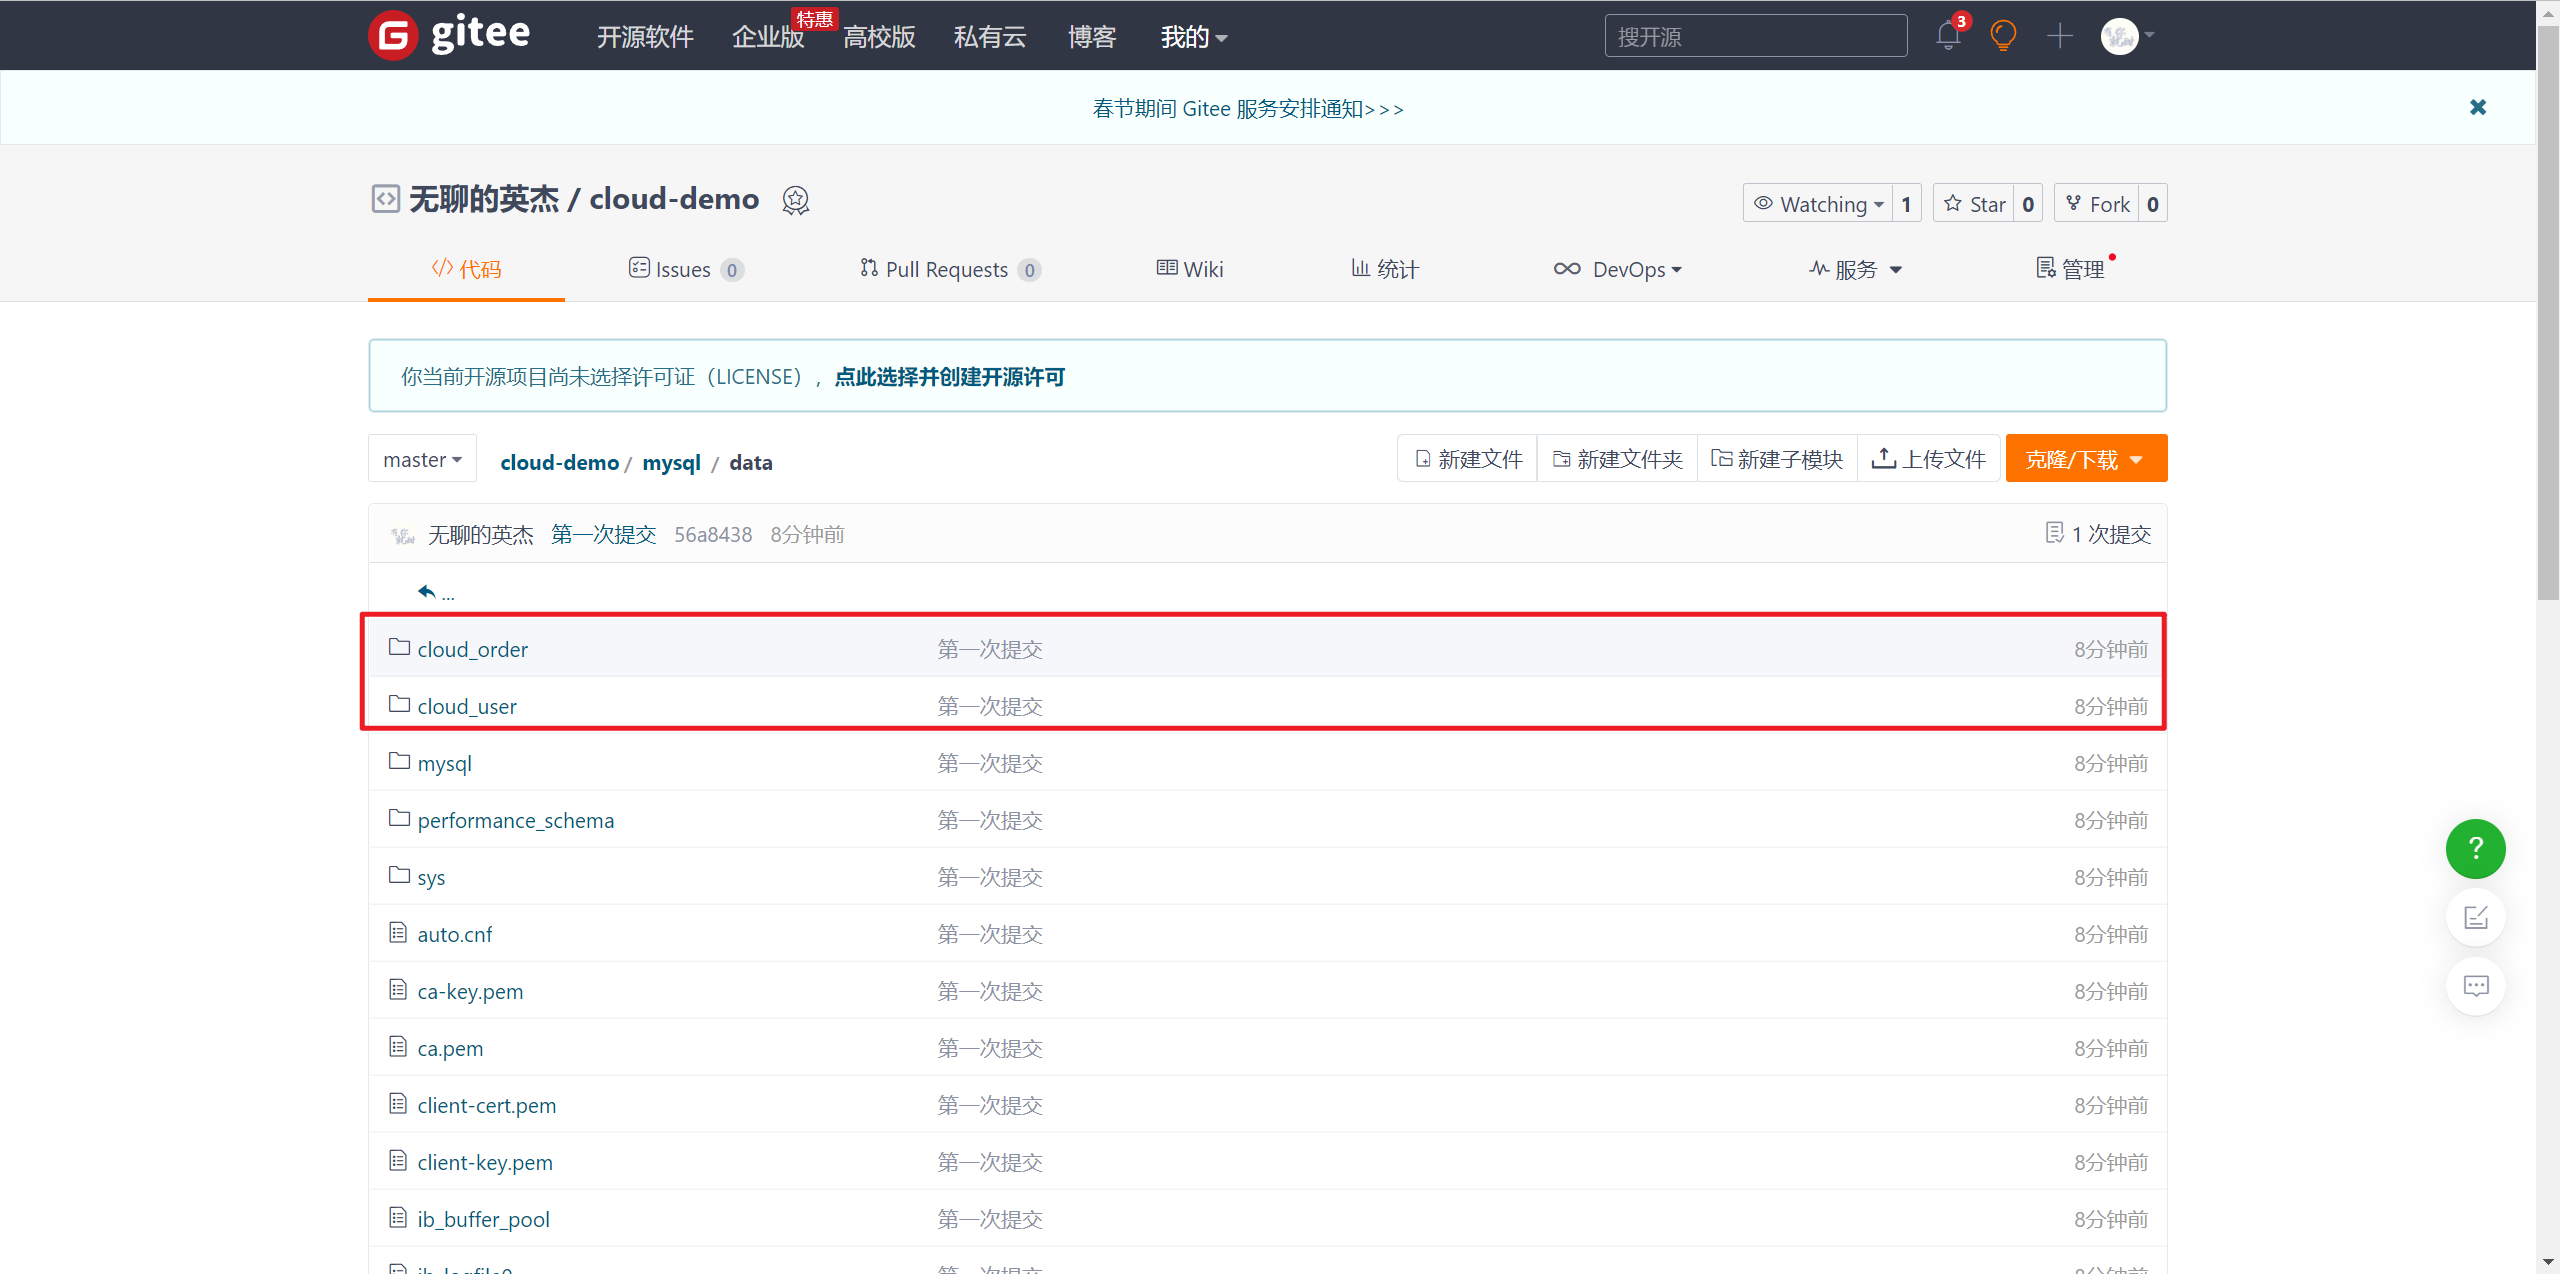Switch to the Issues tab
This screenshot has height=1274, width=2560.
point(684,269)
